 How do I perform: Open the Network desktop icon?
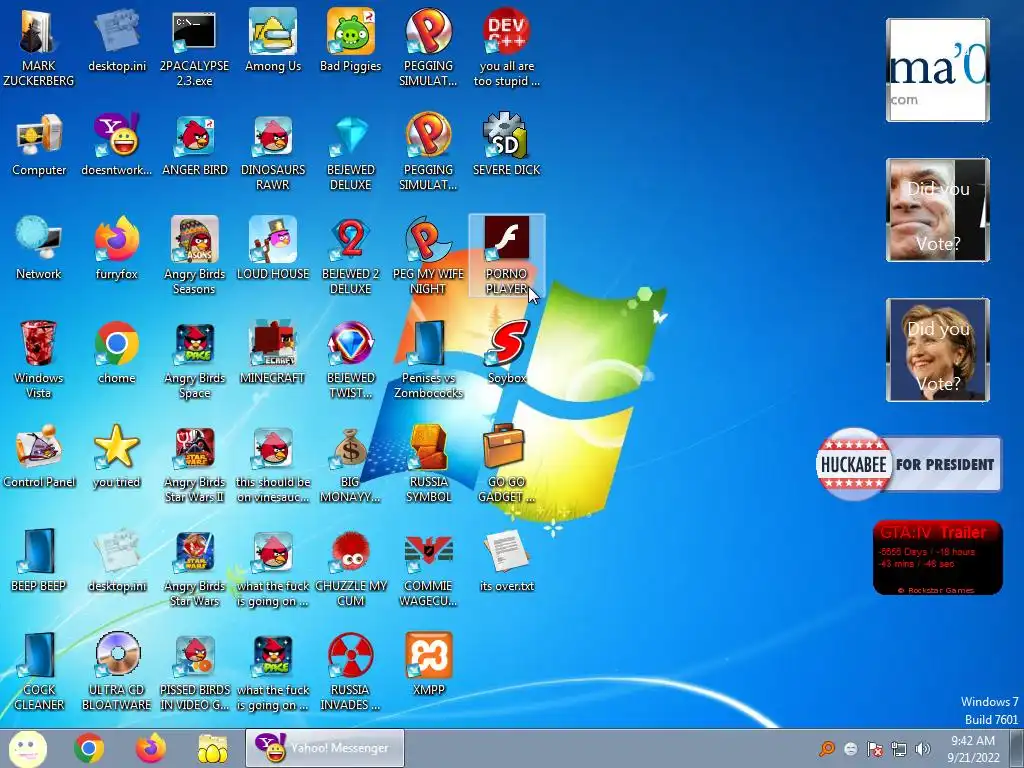point(39,248)
